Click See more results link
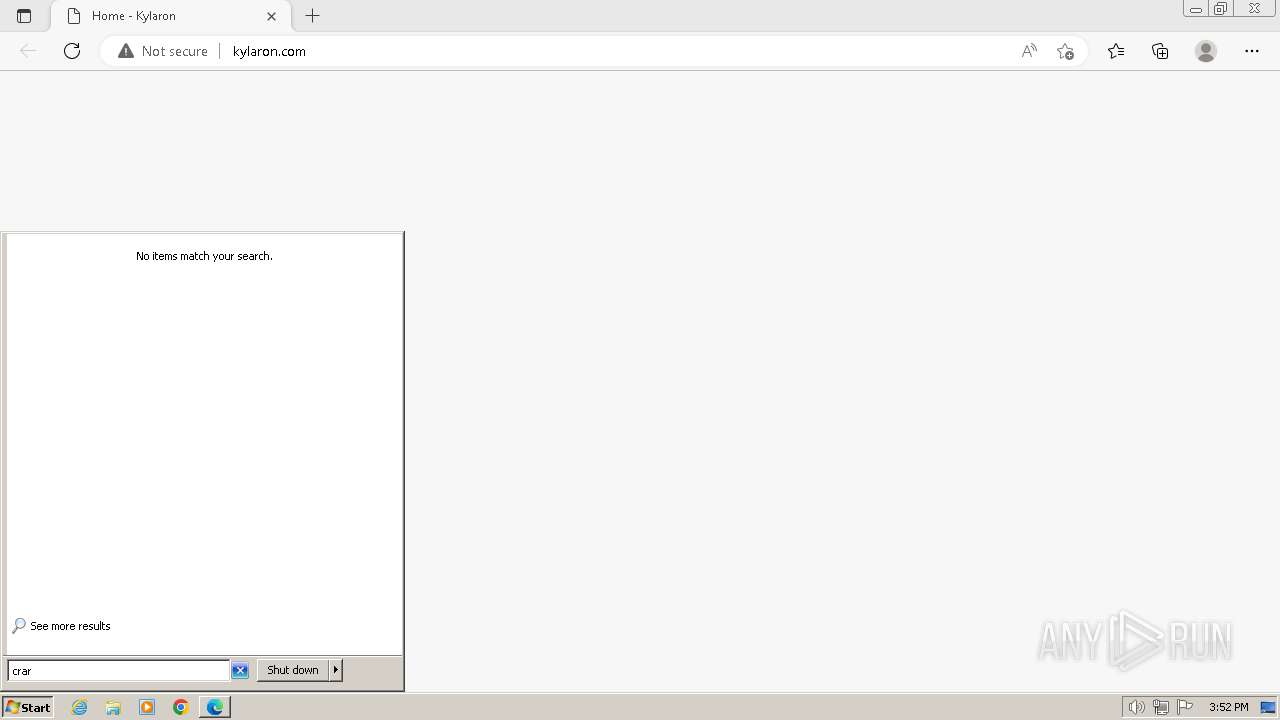1280x720 pixels. [70, 626]
